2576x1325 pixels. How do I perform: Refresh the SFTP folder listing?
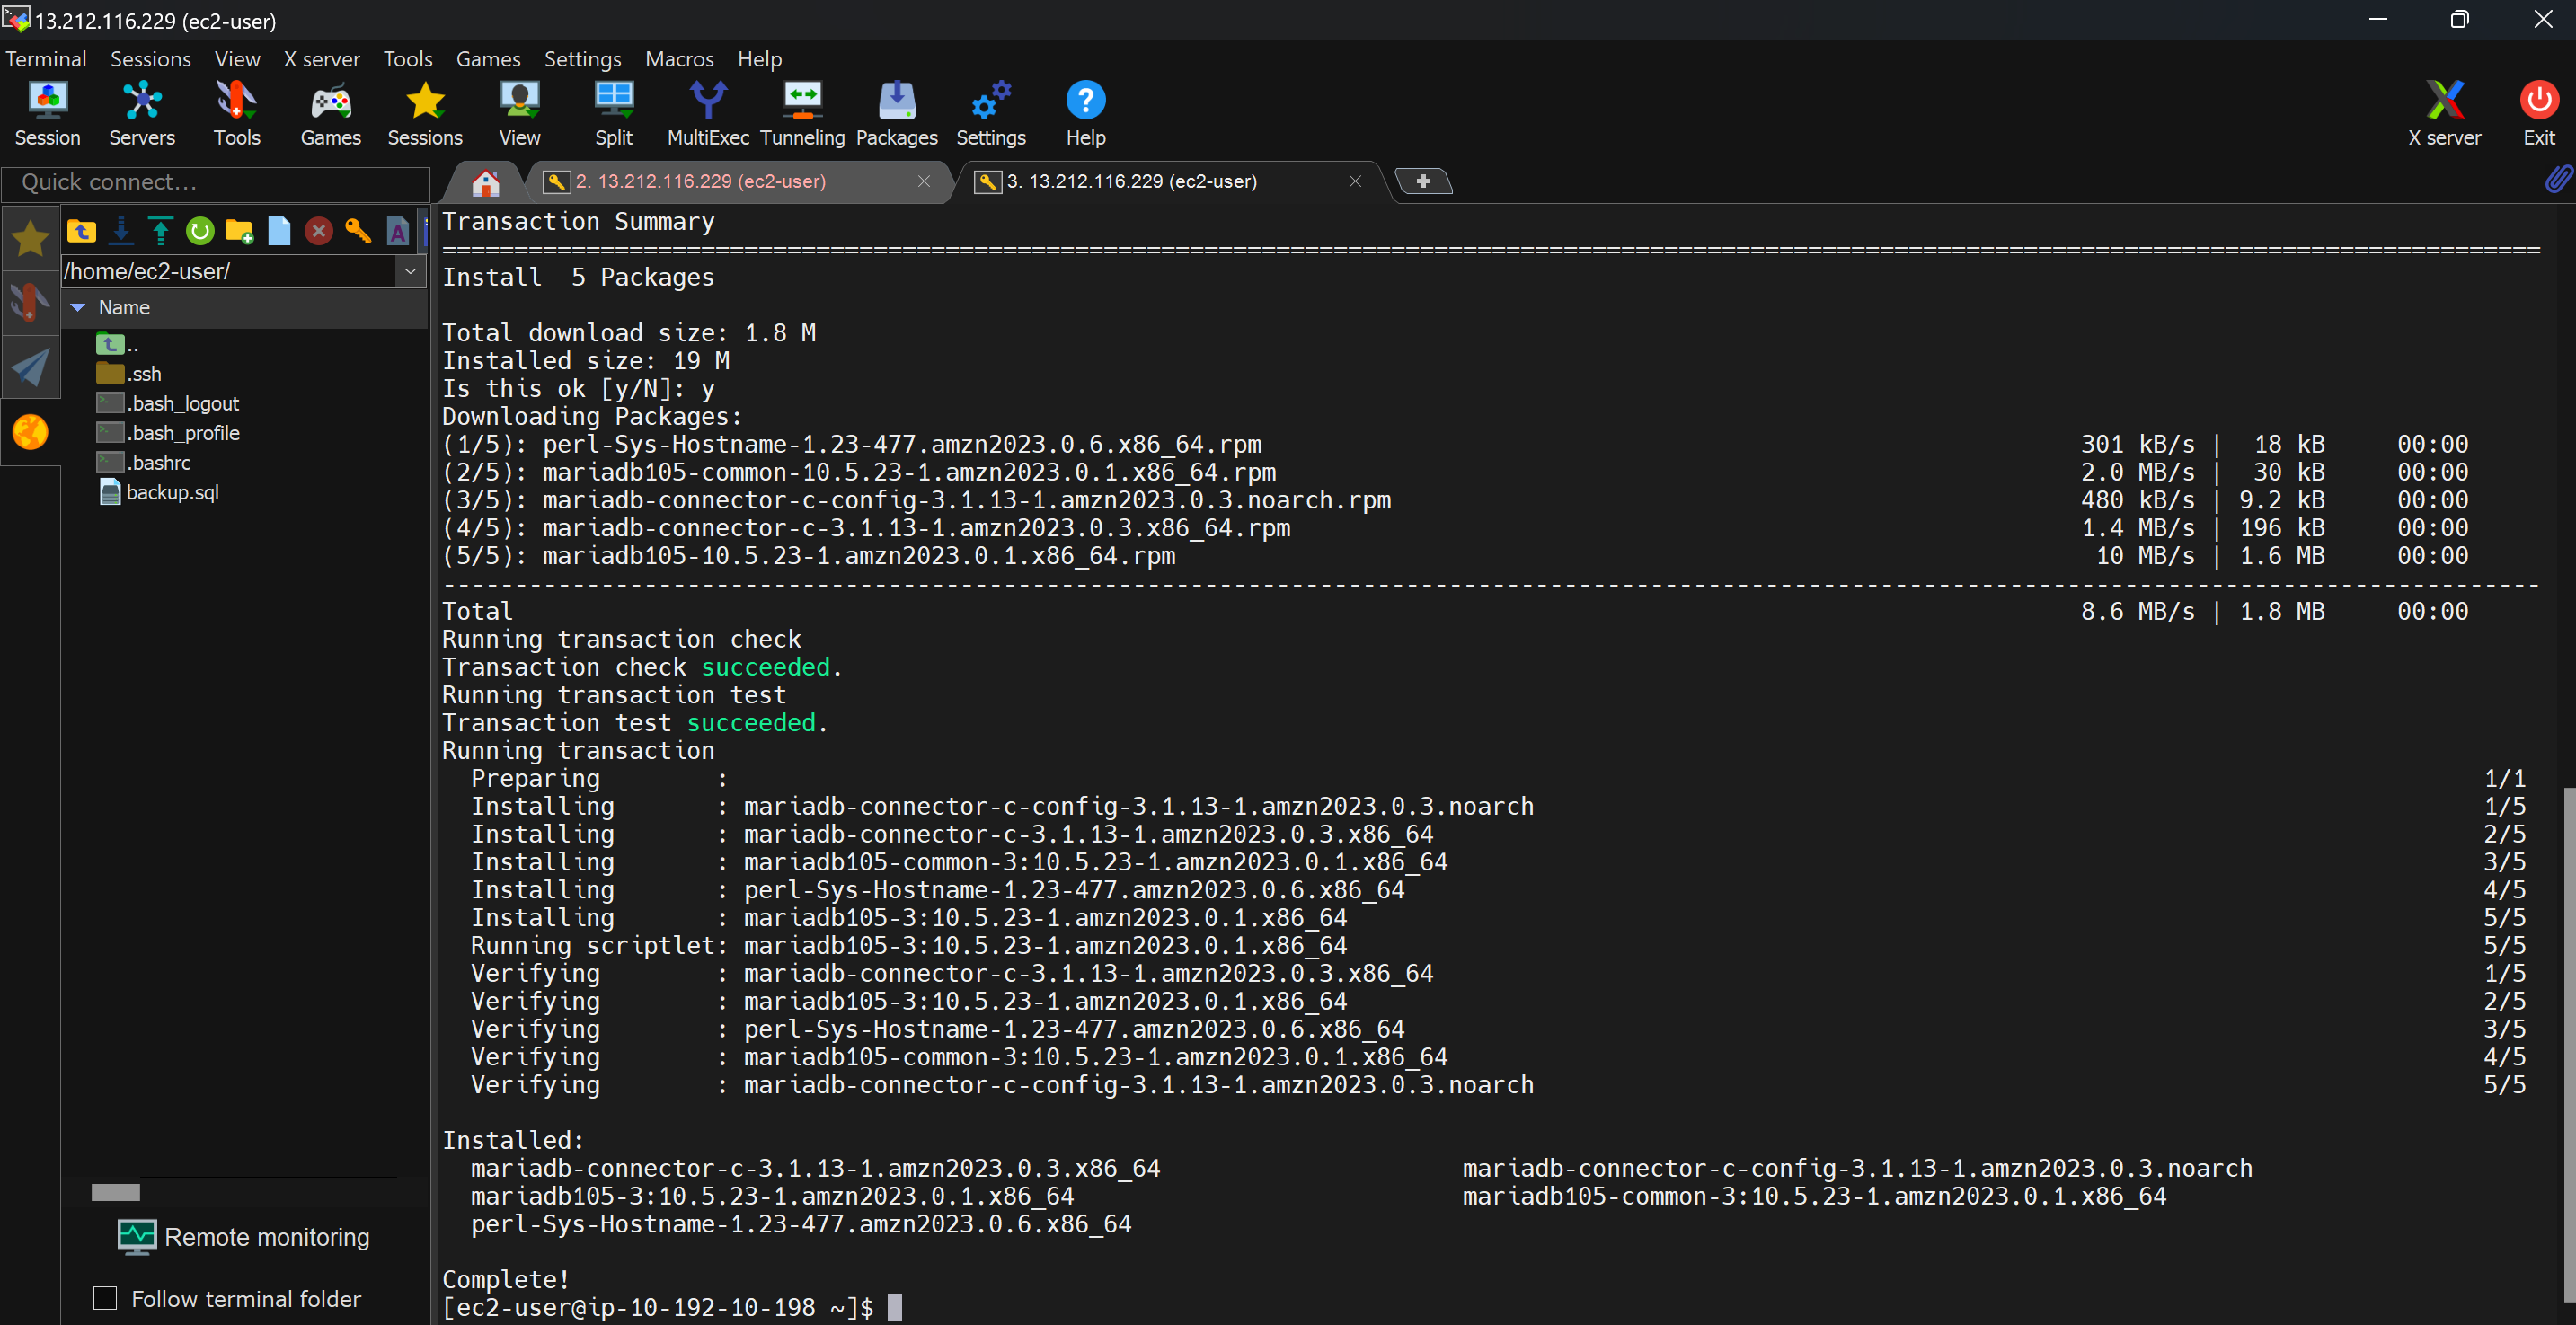pos(200,231)
